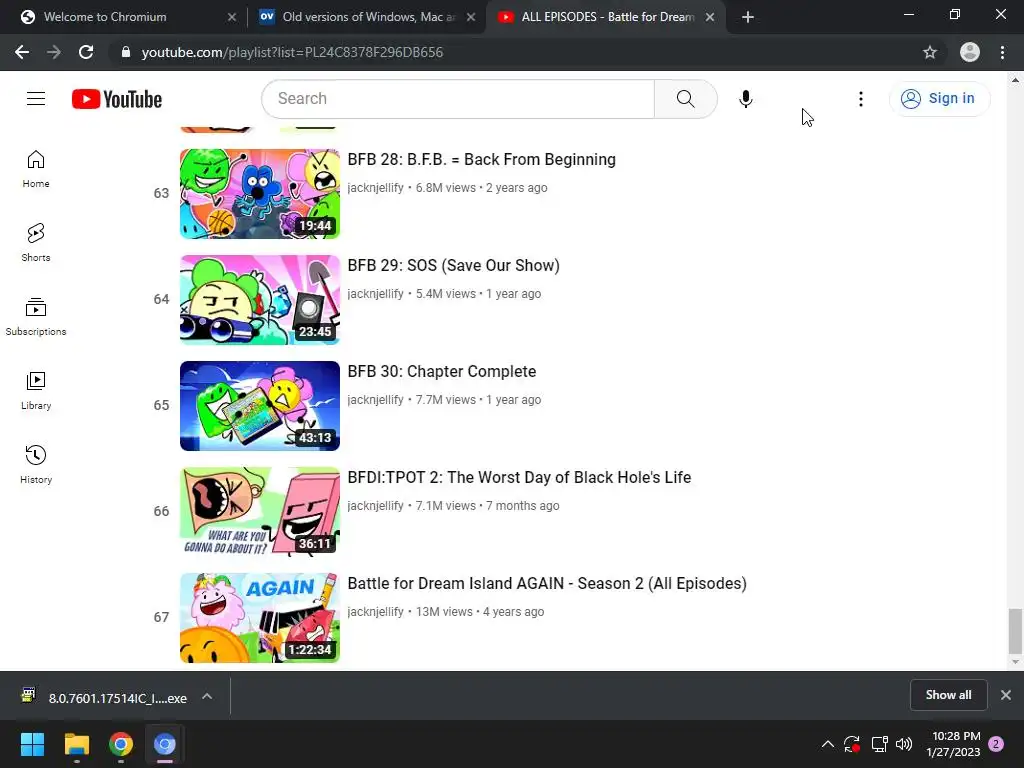Click the BFDI:TPOT 2 video thumbnail
1024x768 pixels.
[260, 511]
